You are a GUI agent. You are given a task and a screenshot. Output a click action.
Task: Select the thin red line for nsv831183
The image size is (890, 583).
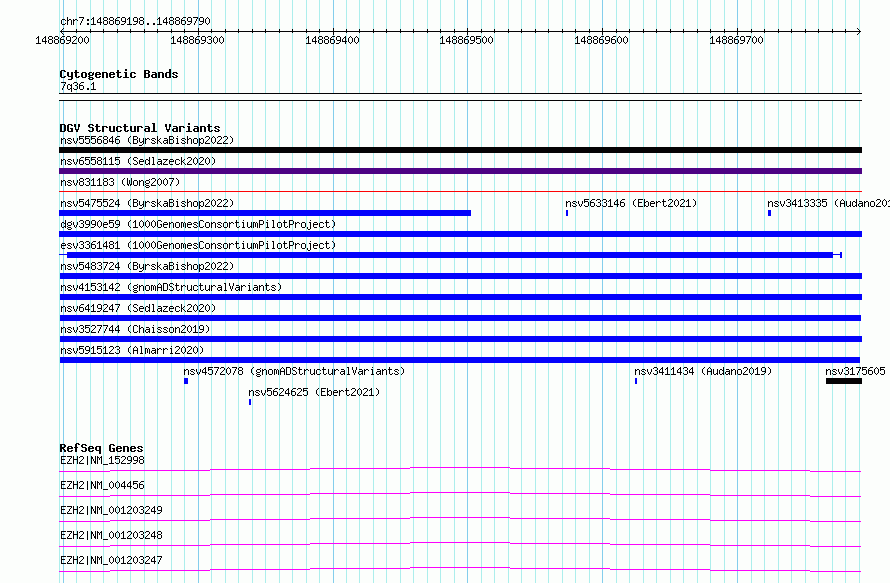(460, 192)
